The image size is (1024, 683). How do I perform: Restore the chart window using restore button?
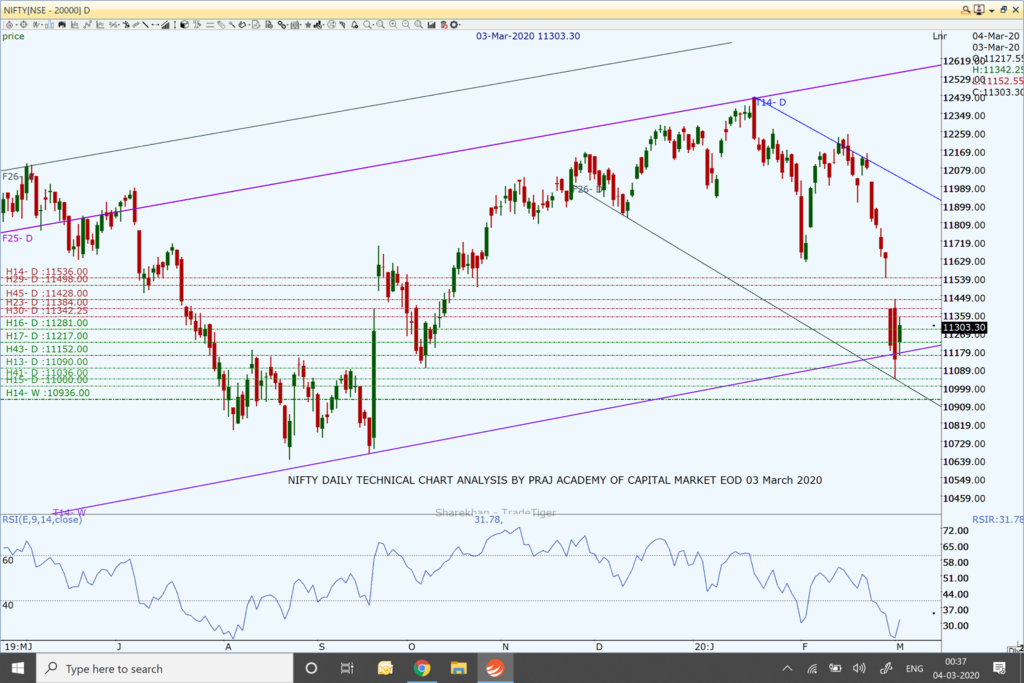click(1004, 10)
